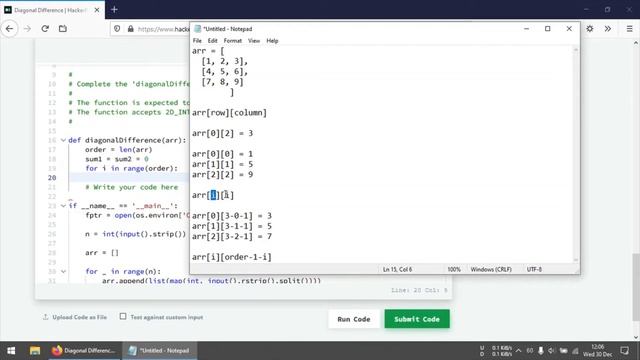Click the Notepad vertical scrollbar
640x360 pixels.
[576, 154]
